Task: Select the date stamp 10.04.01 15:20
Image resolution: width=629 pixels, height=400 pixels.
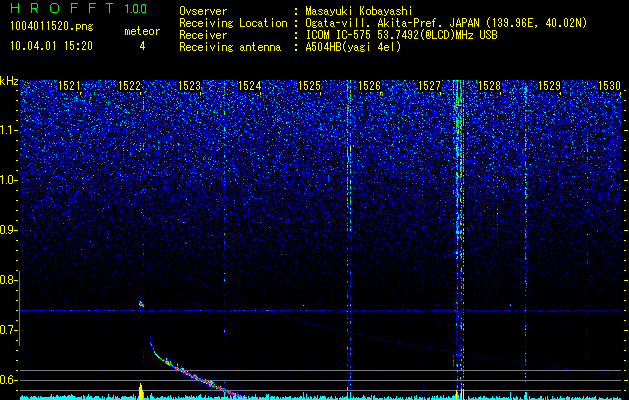Action: tap(52, 46)
